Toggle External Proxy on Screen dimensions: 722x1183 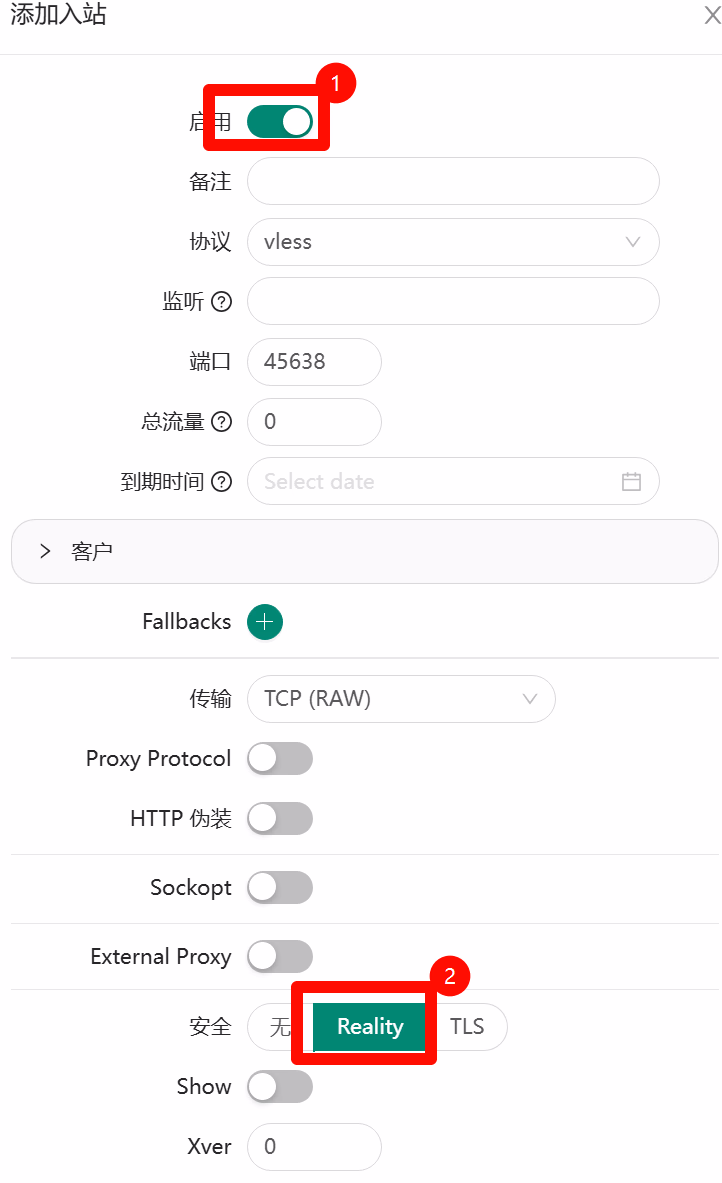(x=280, y=957)
